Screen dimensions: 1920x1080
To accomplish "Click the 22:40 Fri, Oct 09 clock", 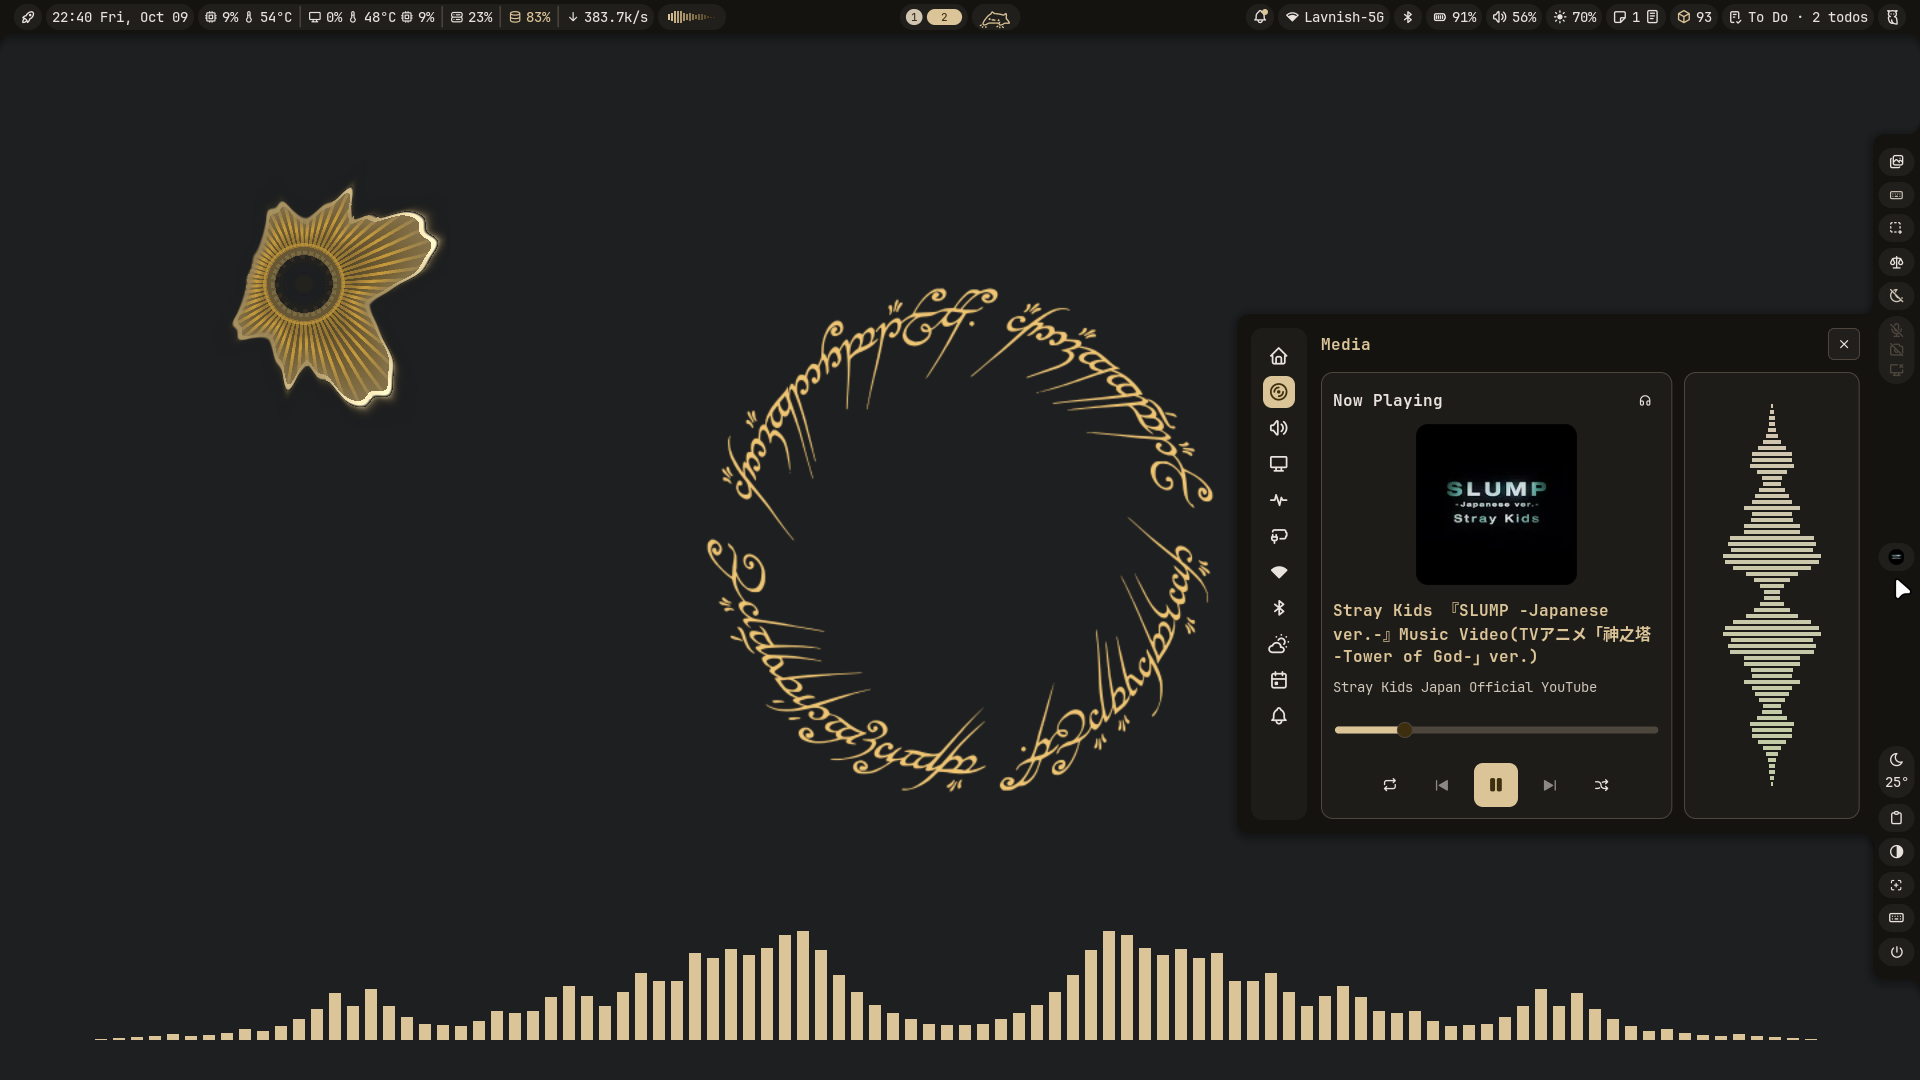I will coord(120,17).
